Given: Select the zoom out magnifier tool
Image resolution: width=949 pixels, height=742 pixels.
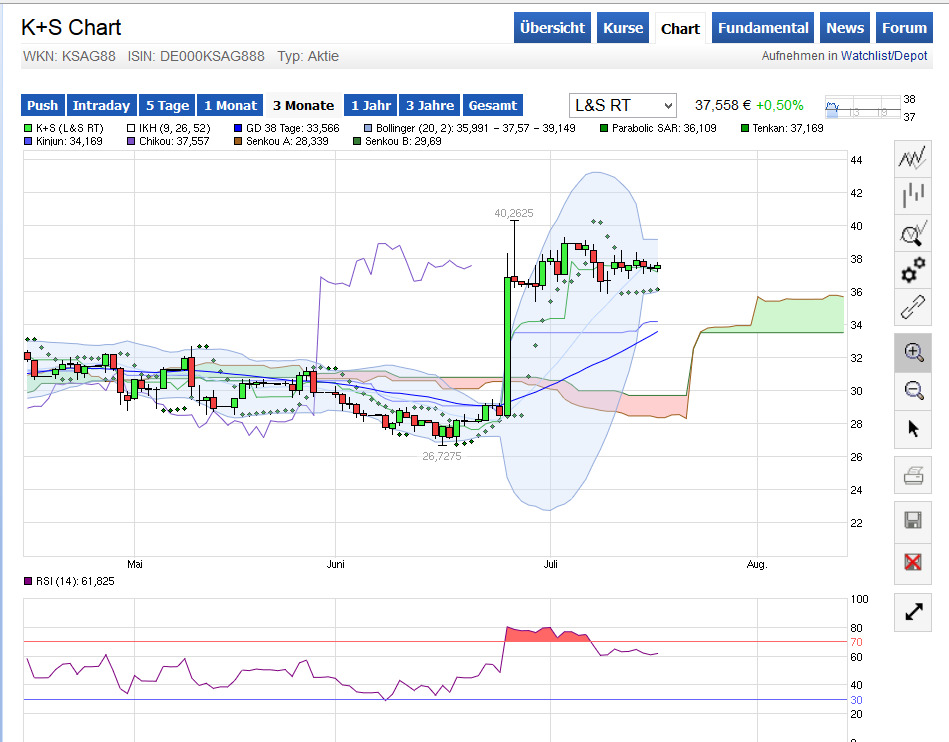Looking at the screenshot, I should 912,390.
